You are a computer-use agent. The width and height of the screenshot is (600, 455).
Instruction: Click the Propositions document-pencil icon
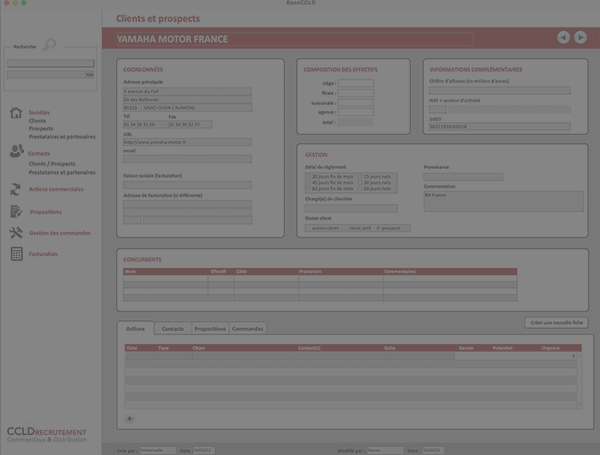[x=16, y=211]
